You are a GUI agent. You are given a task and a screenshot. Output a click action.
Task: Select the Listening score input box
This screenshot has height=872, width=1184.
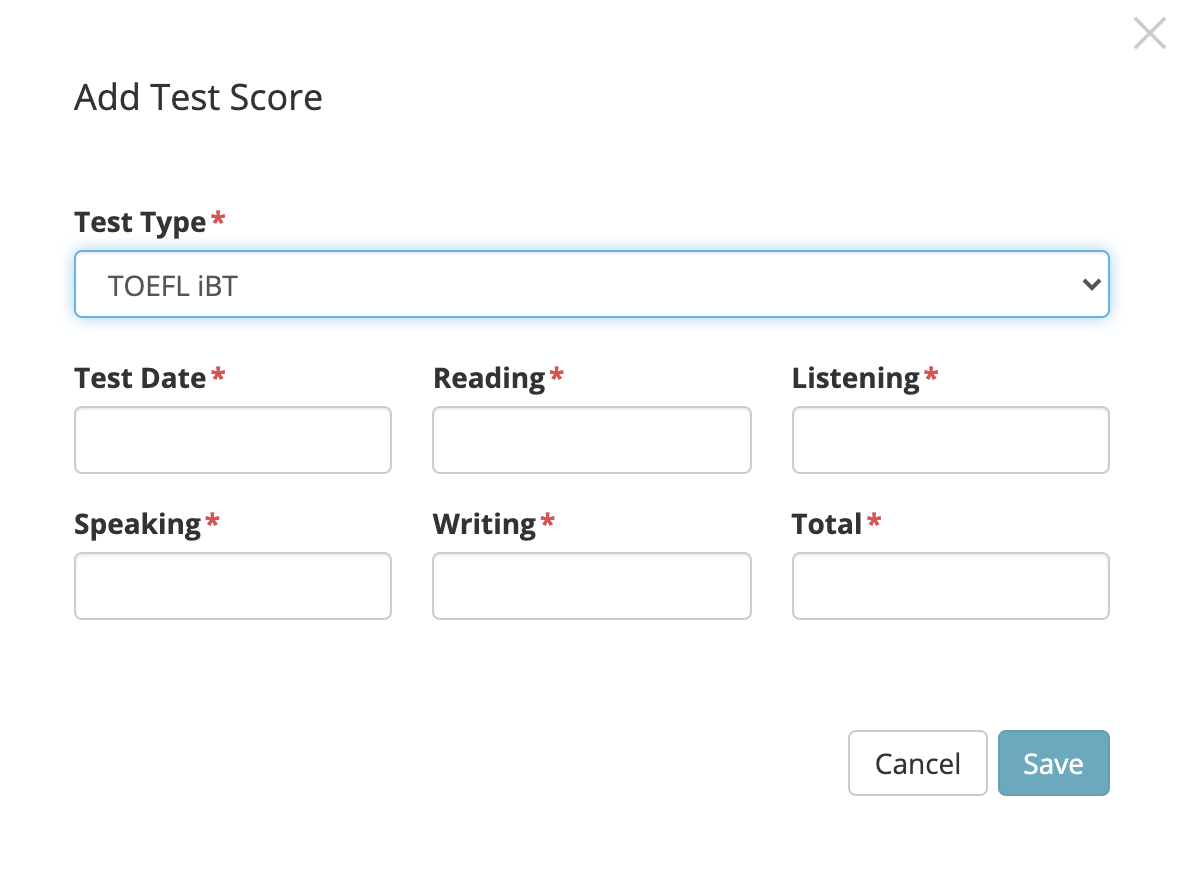pos(950,440)
